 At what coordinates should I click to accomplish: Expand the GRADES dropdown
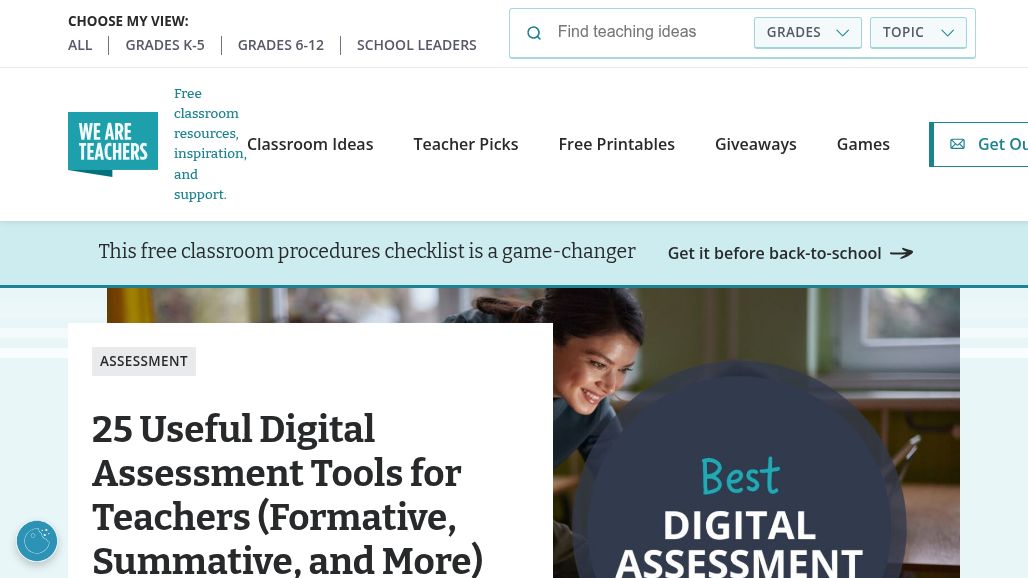808,33
